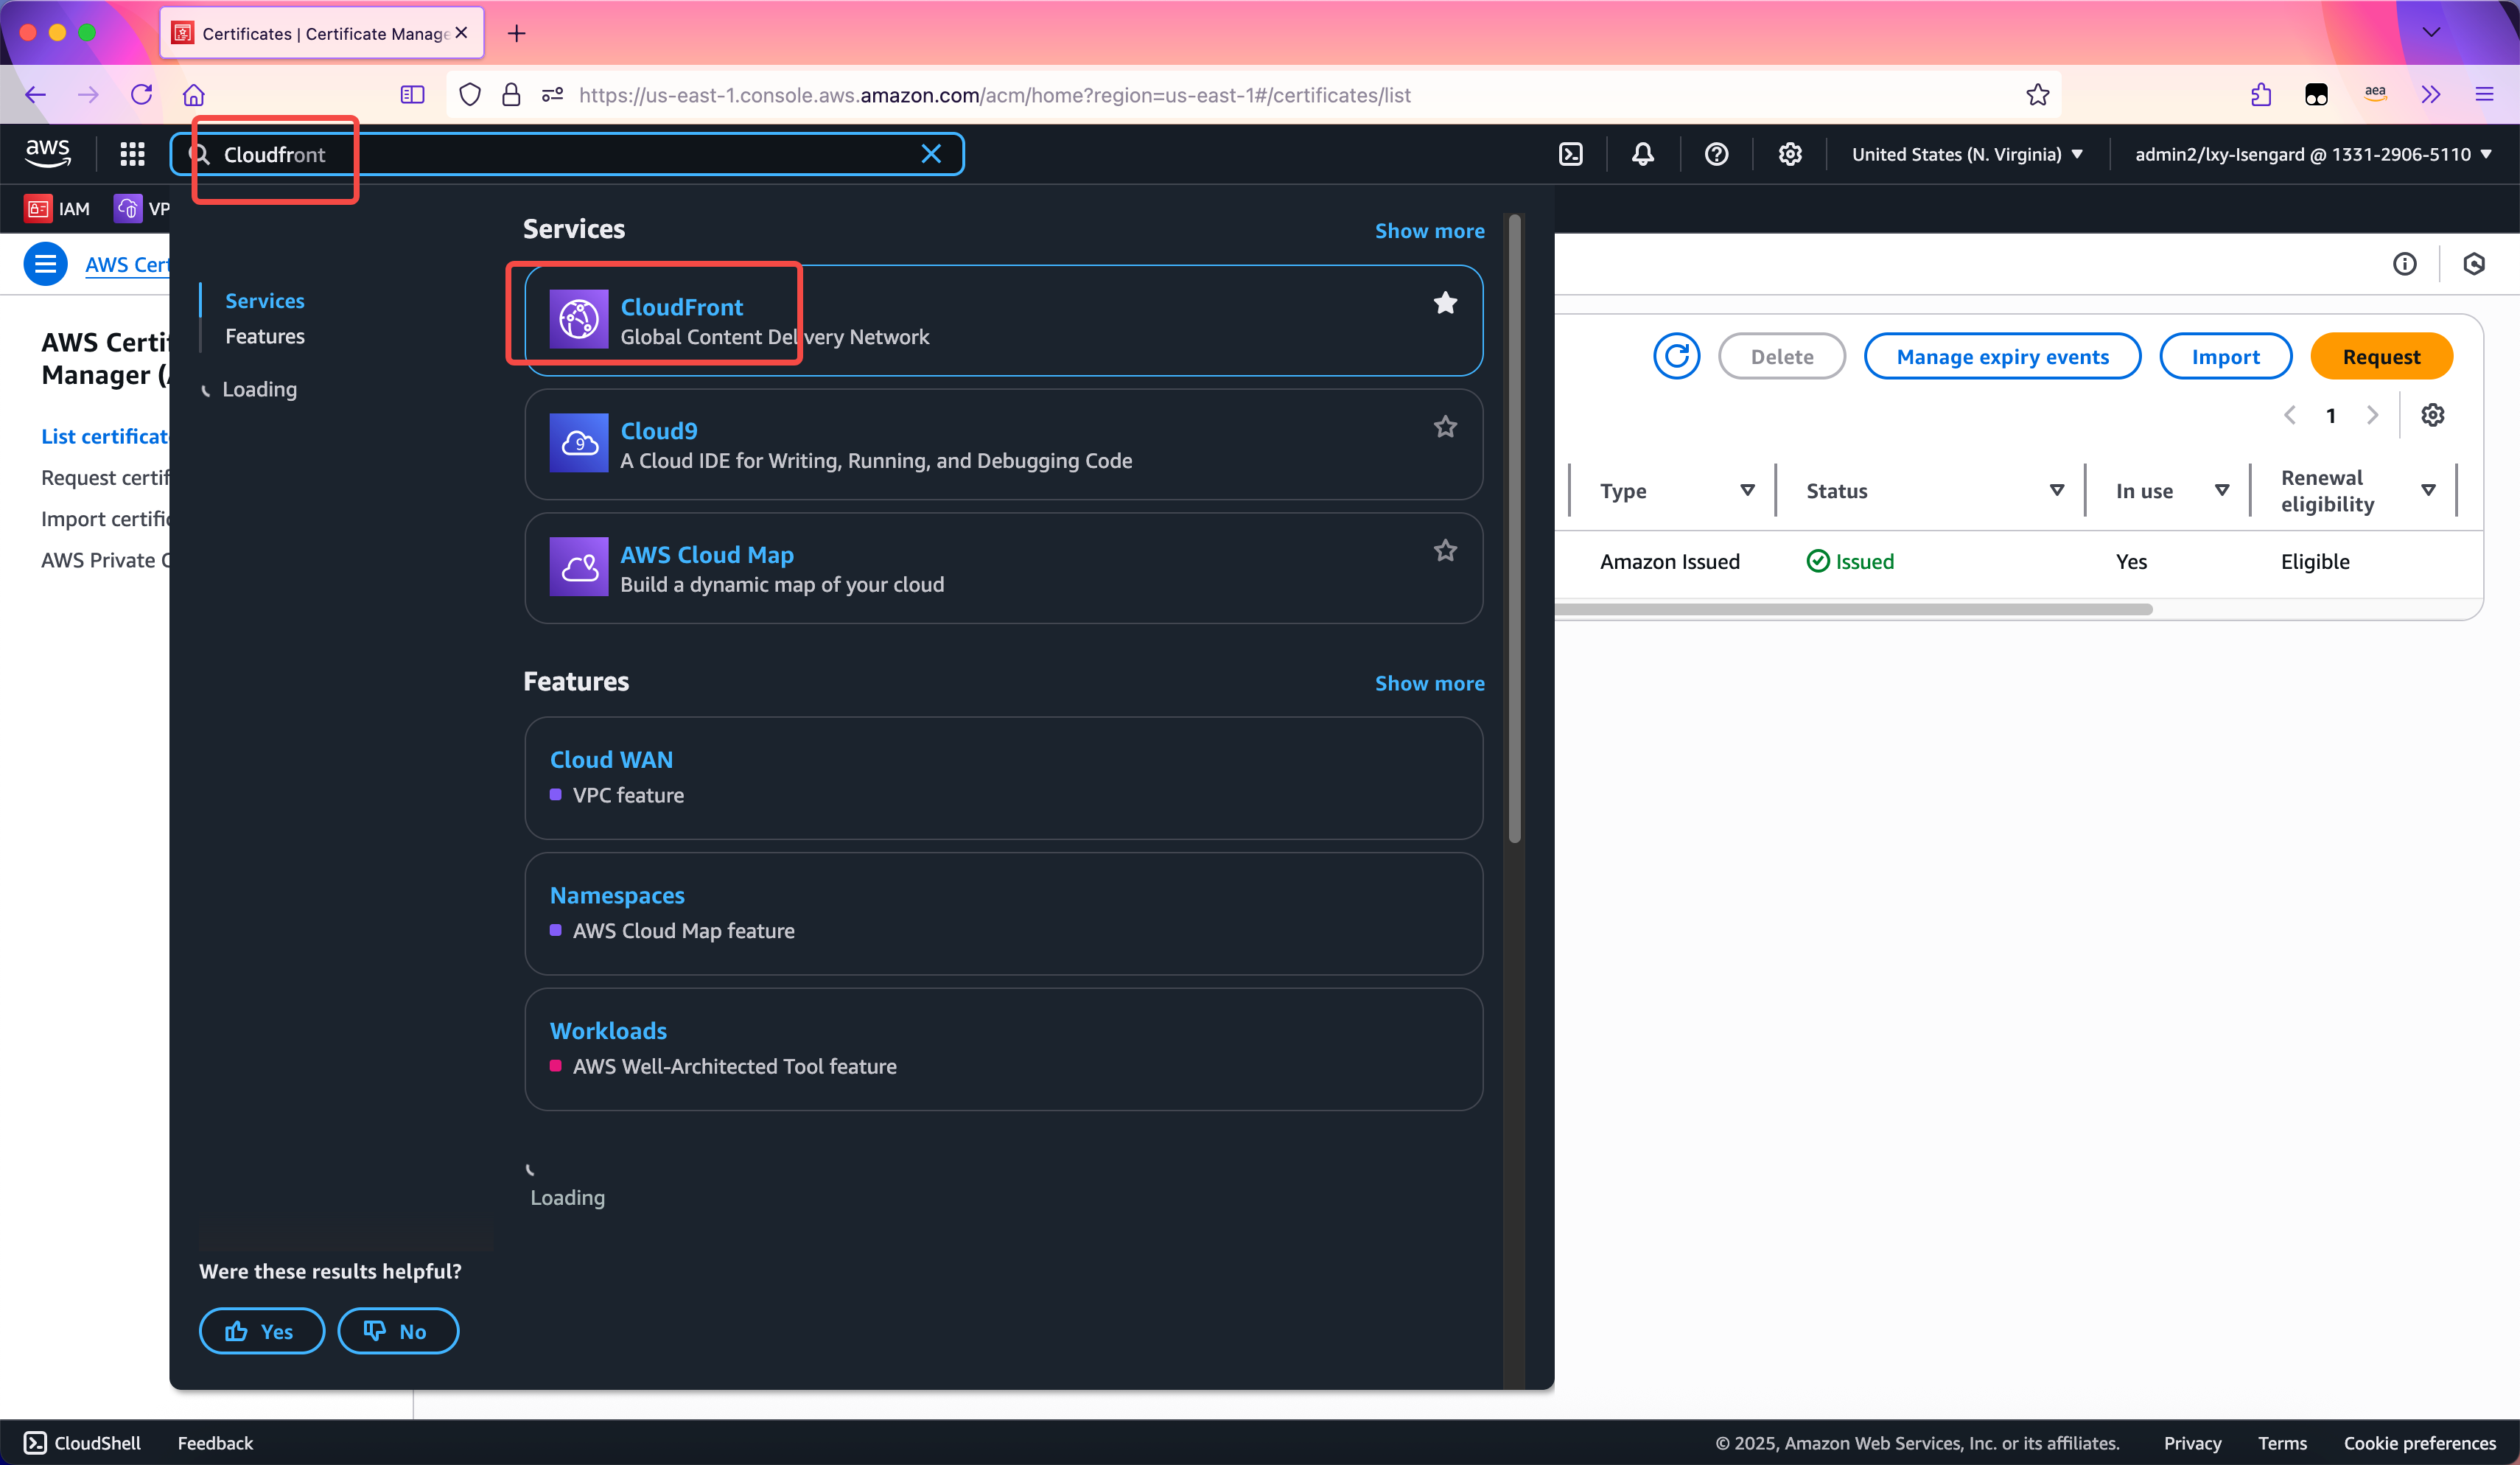Viewport: 2520px width, 1465px height.
Task: Sort by Renewal eligibility column arrow
Action: click(2428, 490)
